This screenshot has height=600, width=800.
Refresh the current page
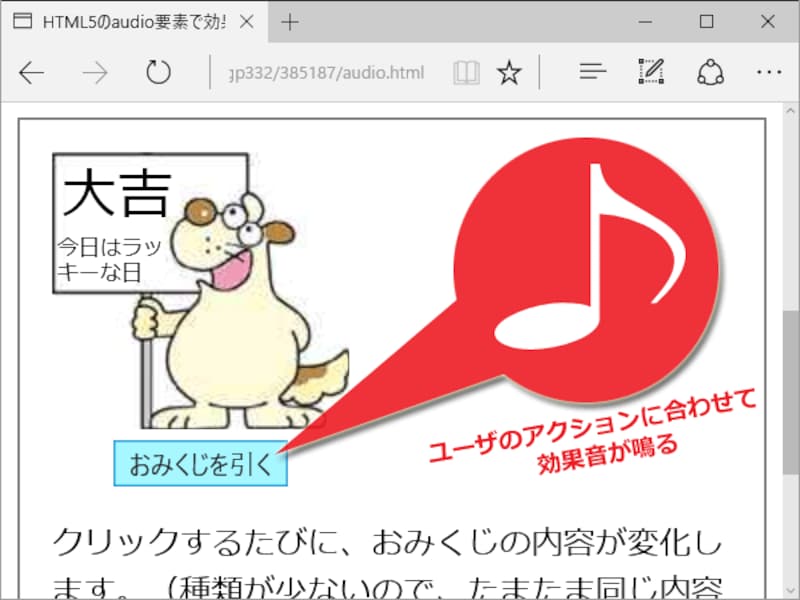point(158,73)
